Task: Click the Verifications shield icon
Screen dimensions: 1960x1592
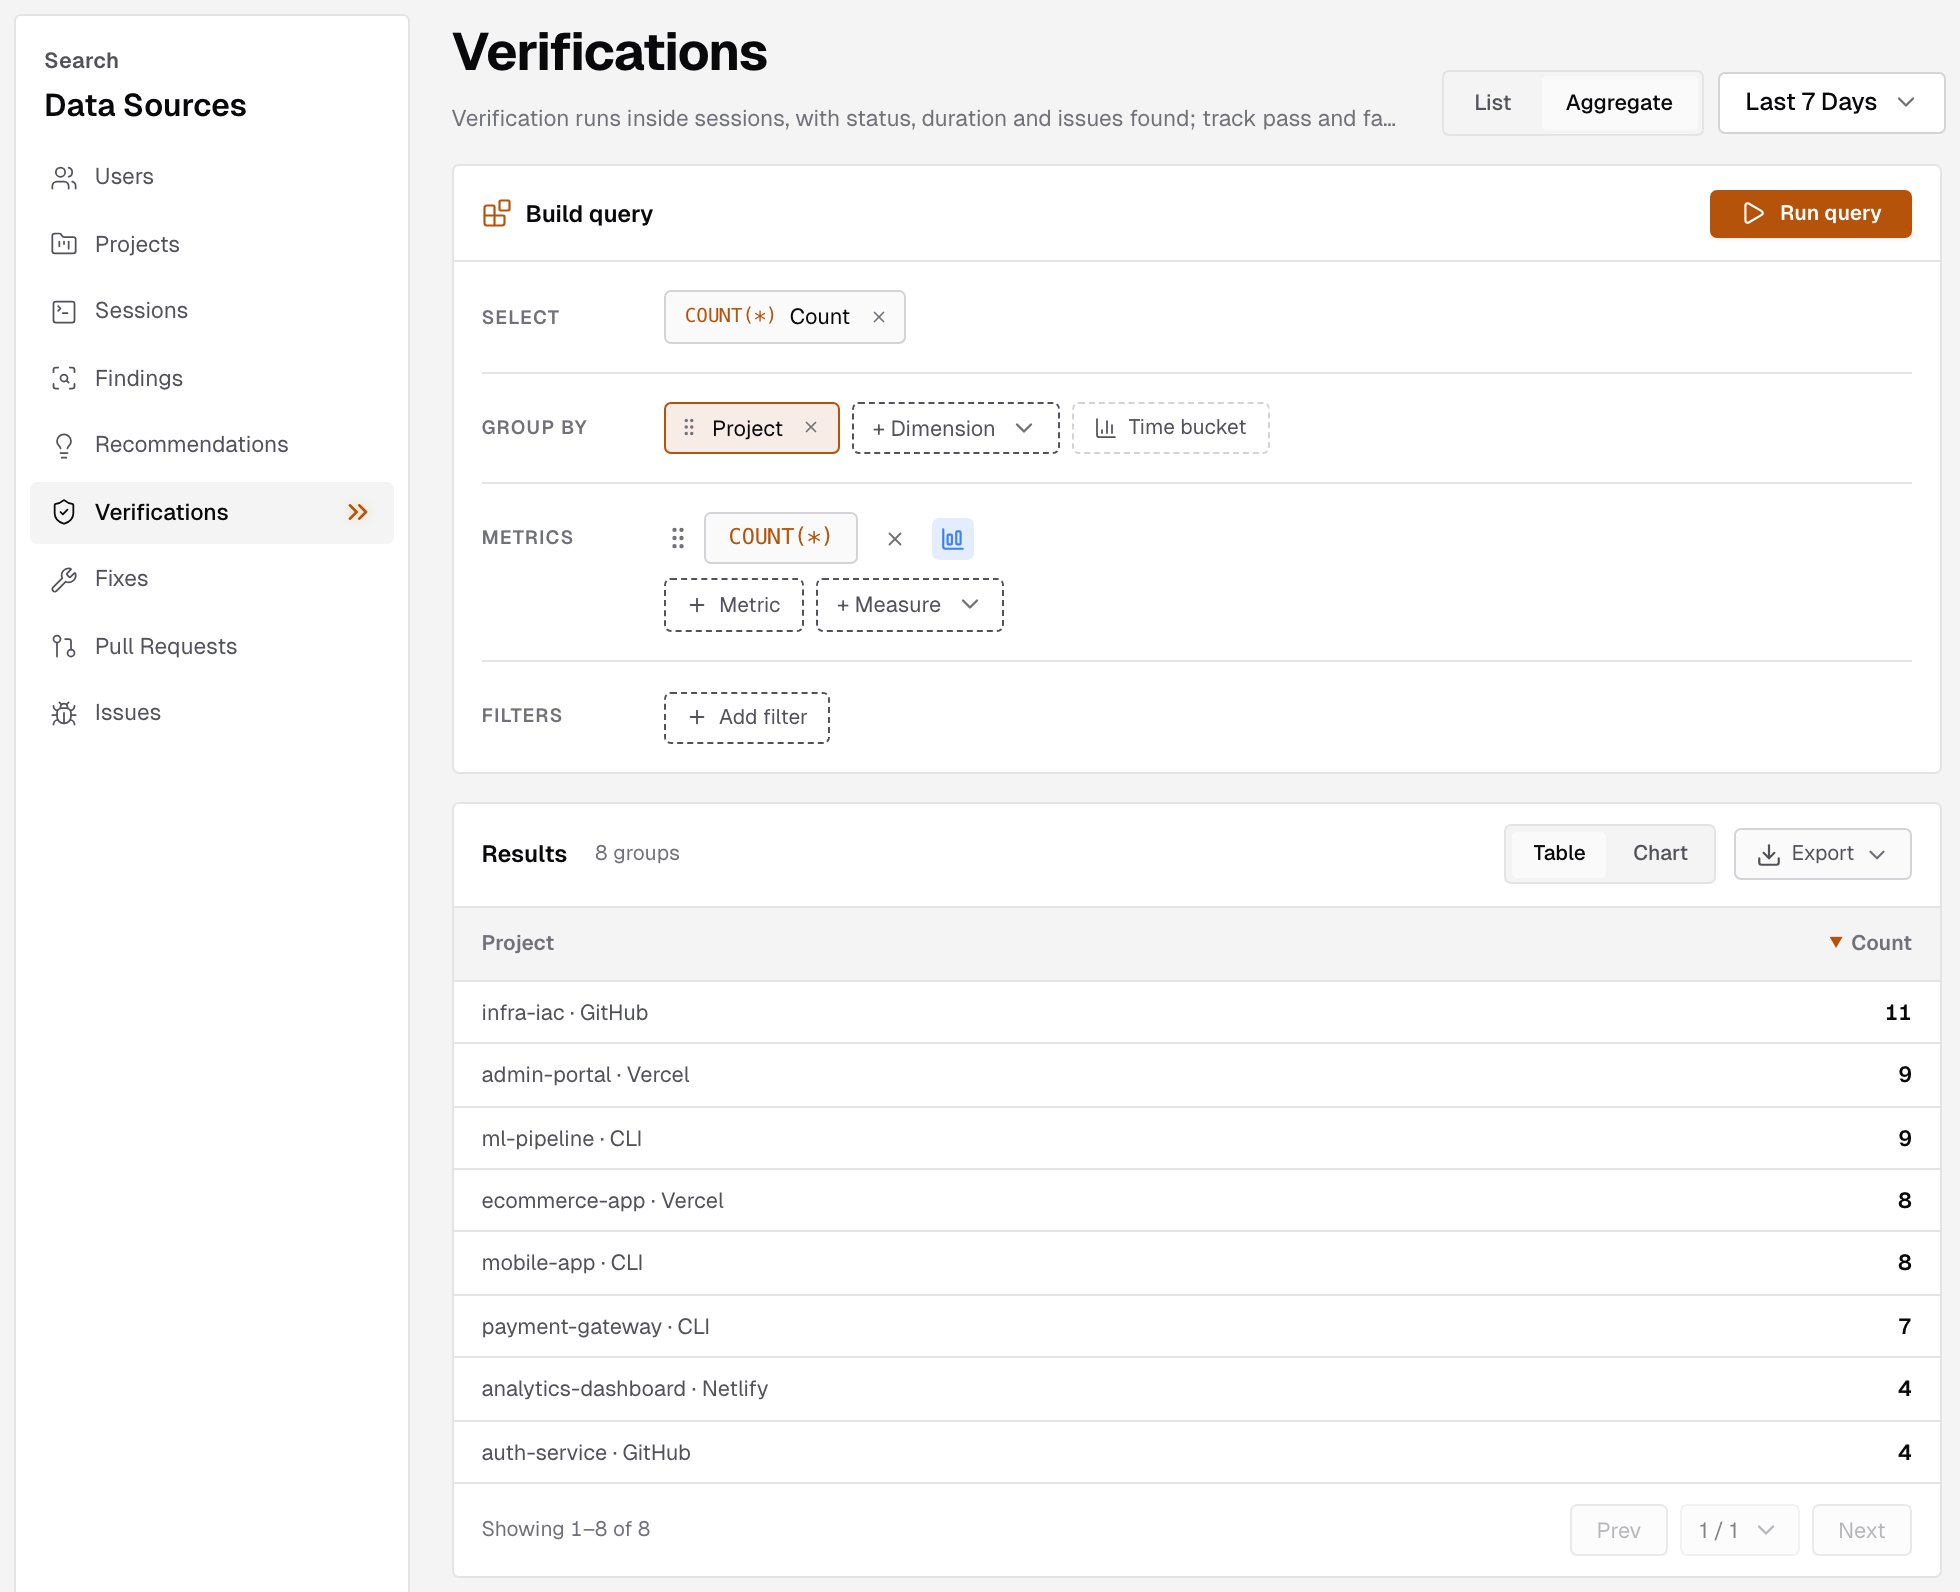Action: pyautogui.click(x=64, y=512)
